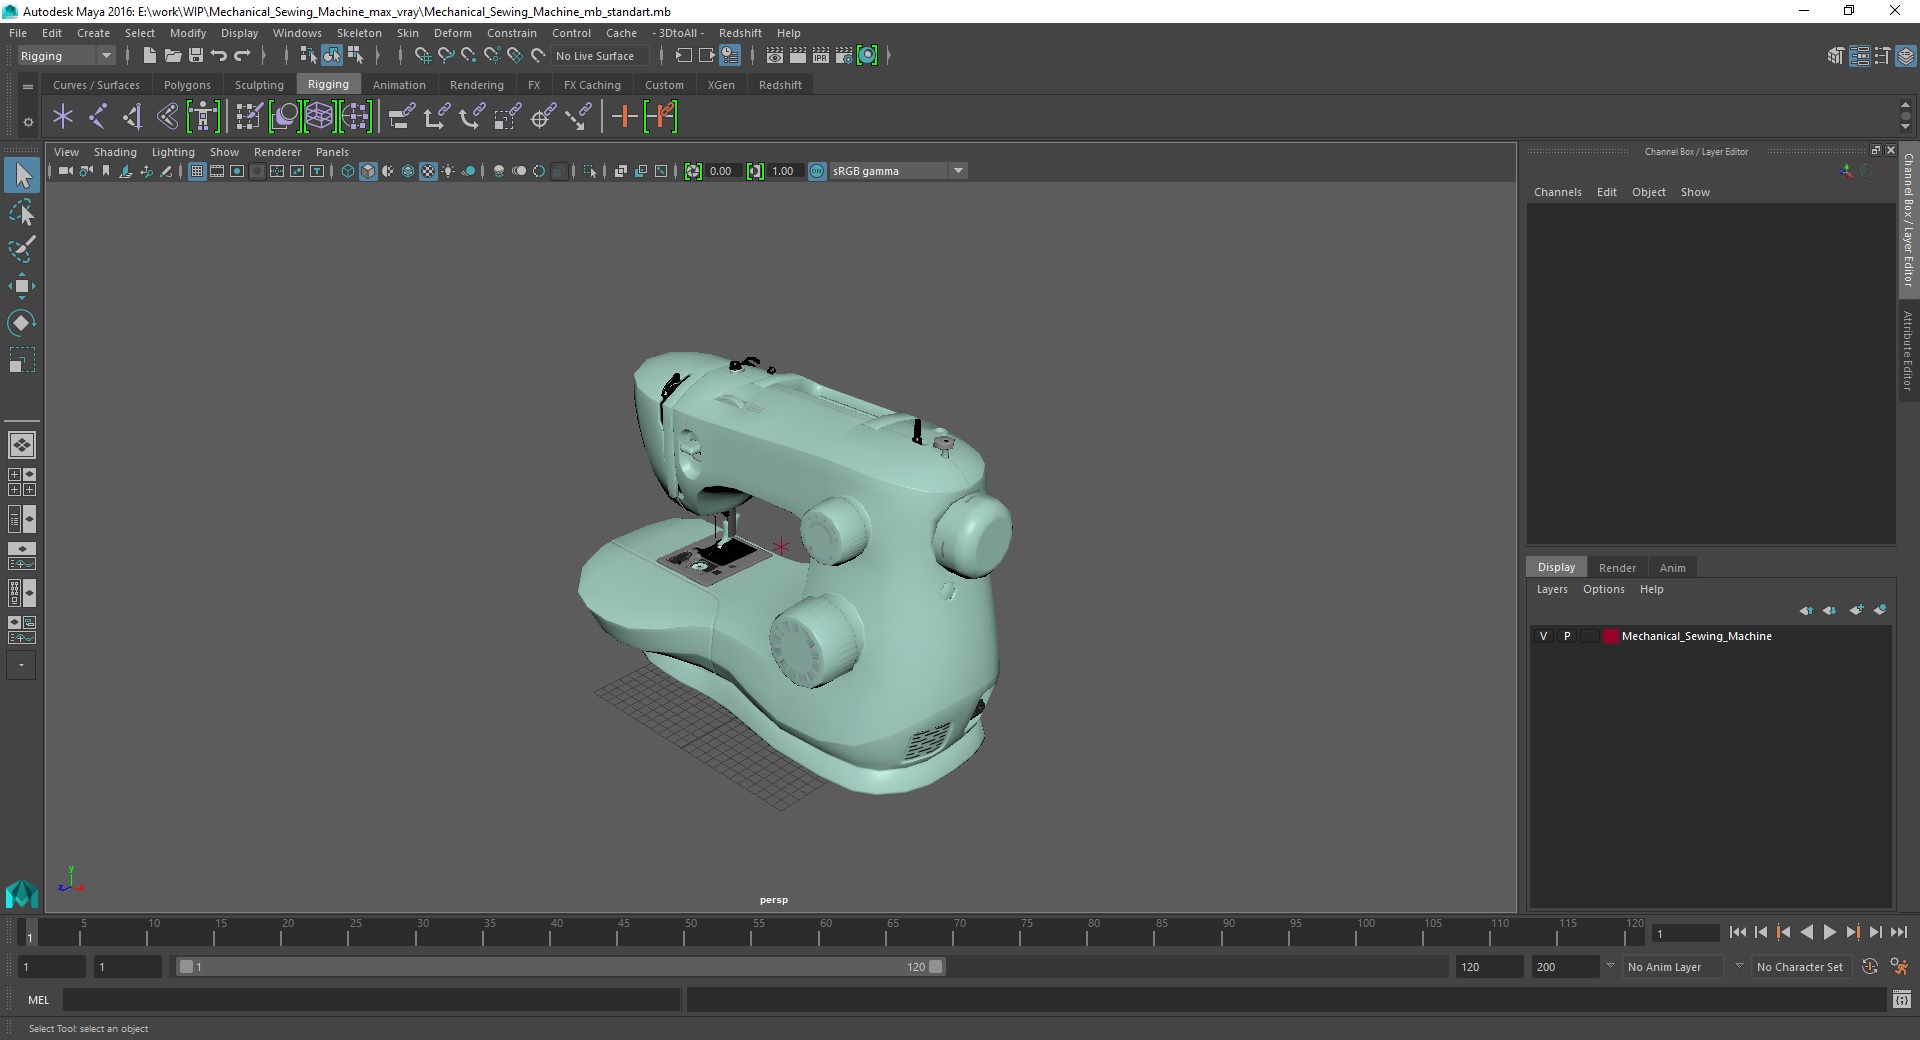Screen dimensions: 1920x1040
Task: Click the range slider start handle
Action: click(185, 967)
